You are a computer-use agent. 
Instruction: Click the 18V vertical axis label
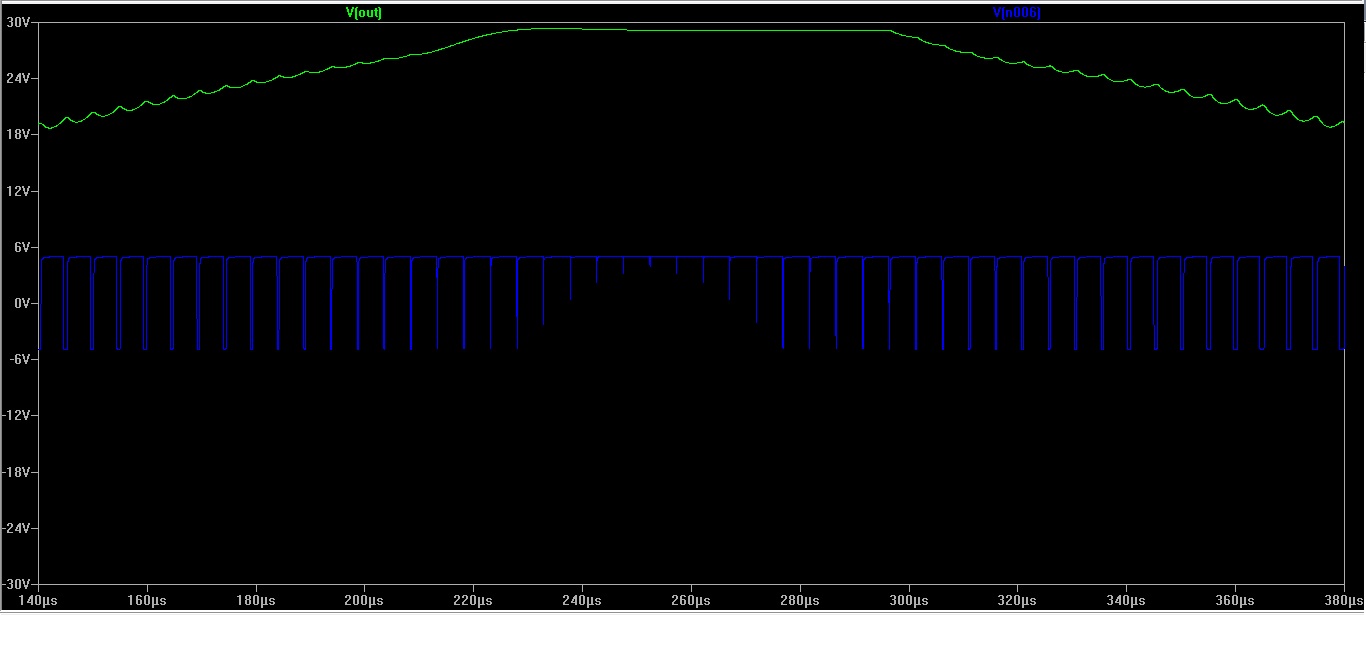[x=19, y=134]
